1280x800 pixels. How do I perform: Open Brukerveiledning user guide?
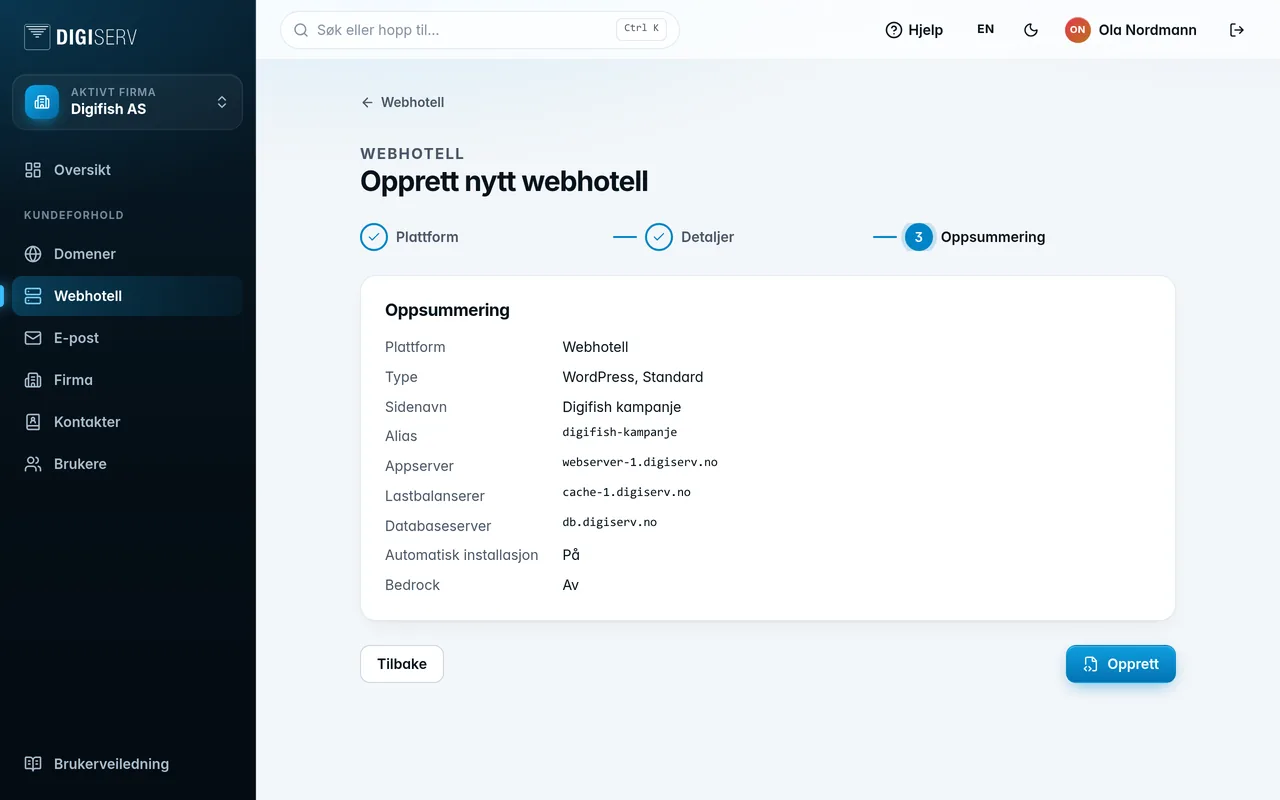pyautogui.click(x=127, y=764)
